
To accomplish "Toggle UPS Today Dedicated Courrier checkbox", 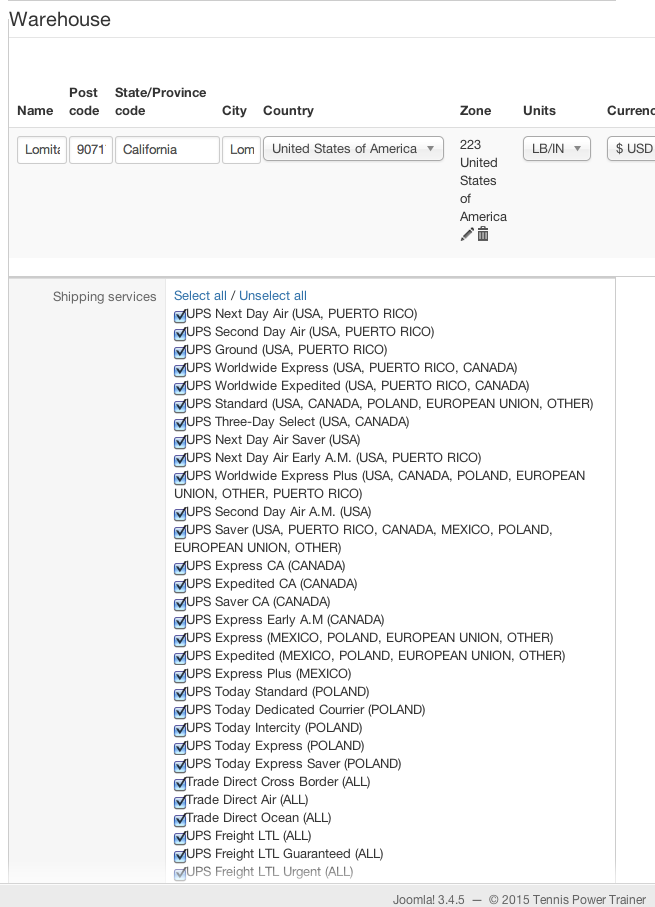I will click(180, 711).
